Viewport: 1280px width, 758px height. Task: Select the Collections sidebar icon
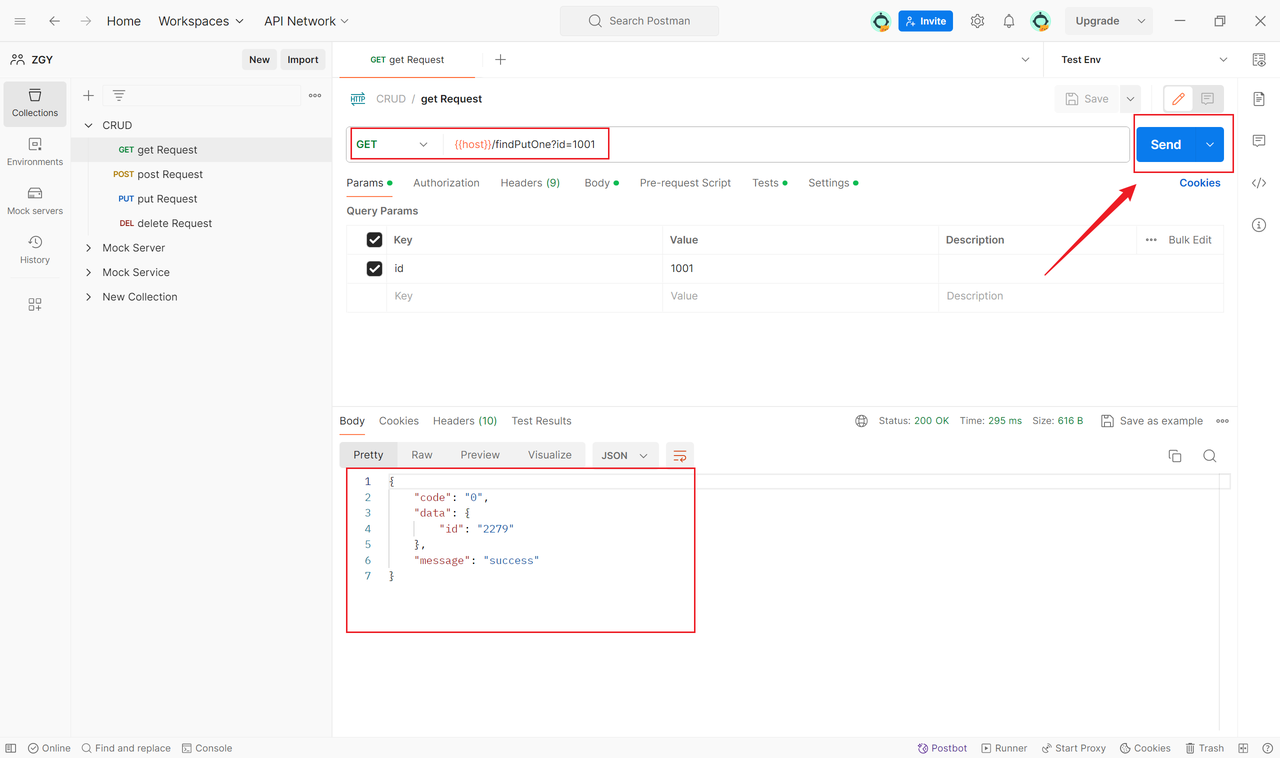pos(35,103)
